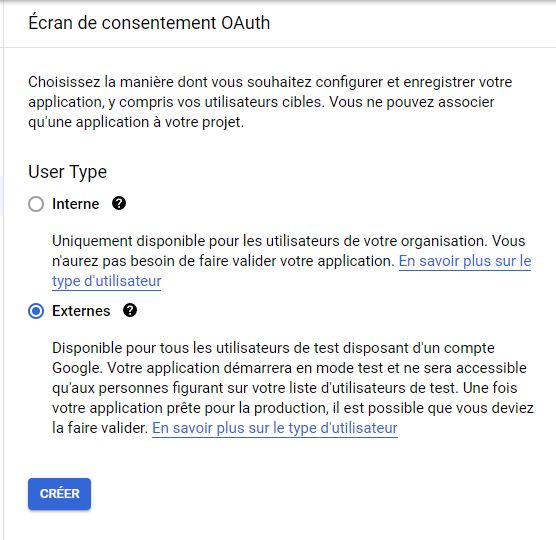This screenshot has width=556, height=540.
Task: Open the help icon beside Interne
Action: pos(119,204)
